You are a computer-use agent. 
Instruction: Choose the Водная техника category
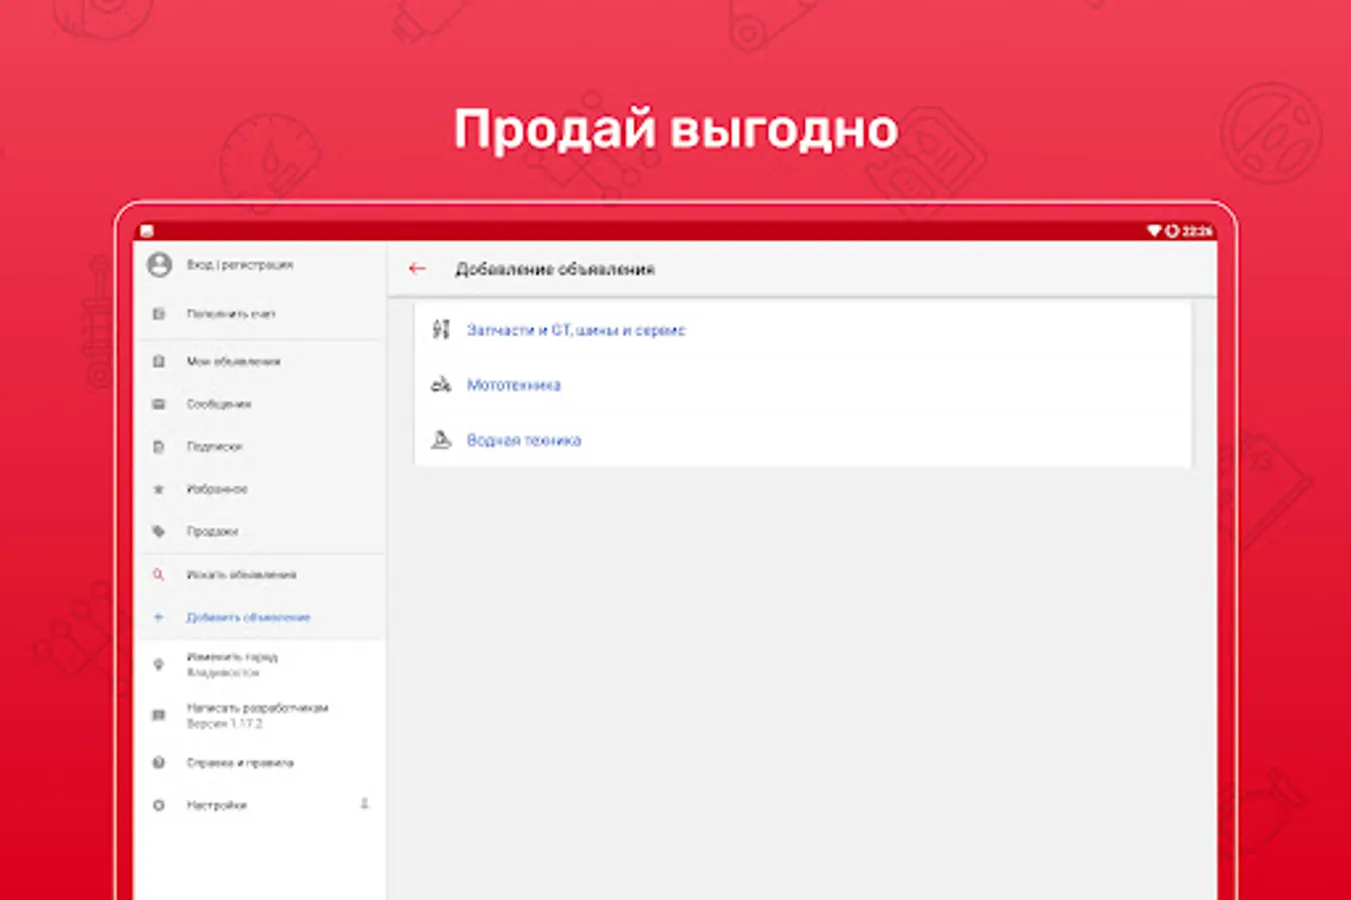point(523,440)
